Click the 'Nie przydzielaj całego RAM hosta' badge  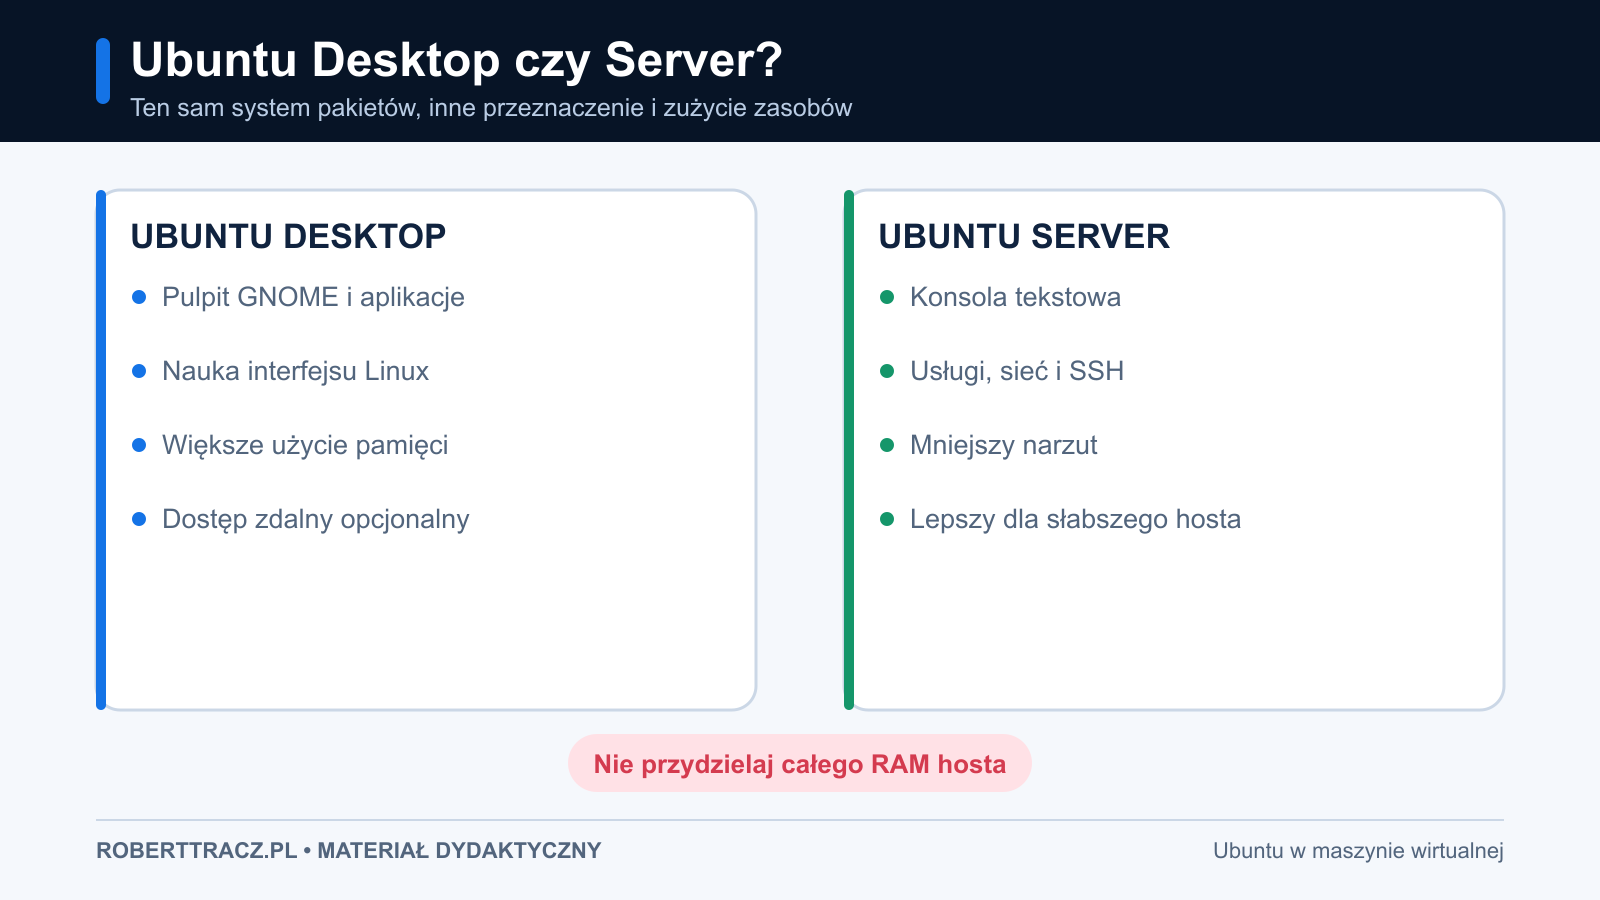point(800,763)
